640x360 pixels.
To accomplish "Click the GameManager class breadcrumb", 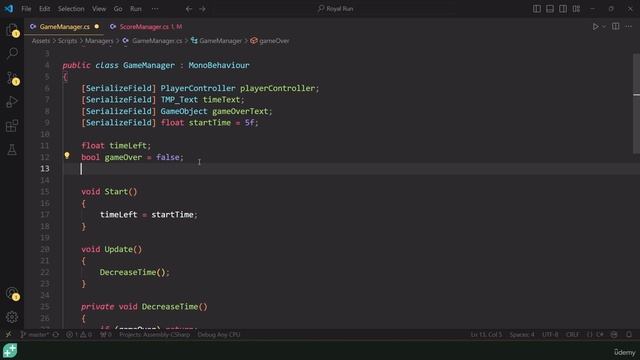I will pos(220,41).
